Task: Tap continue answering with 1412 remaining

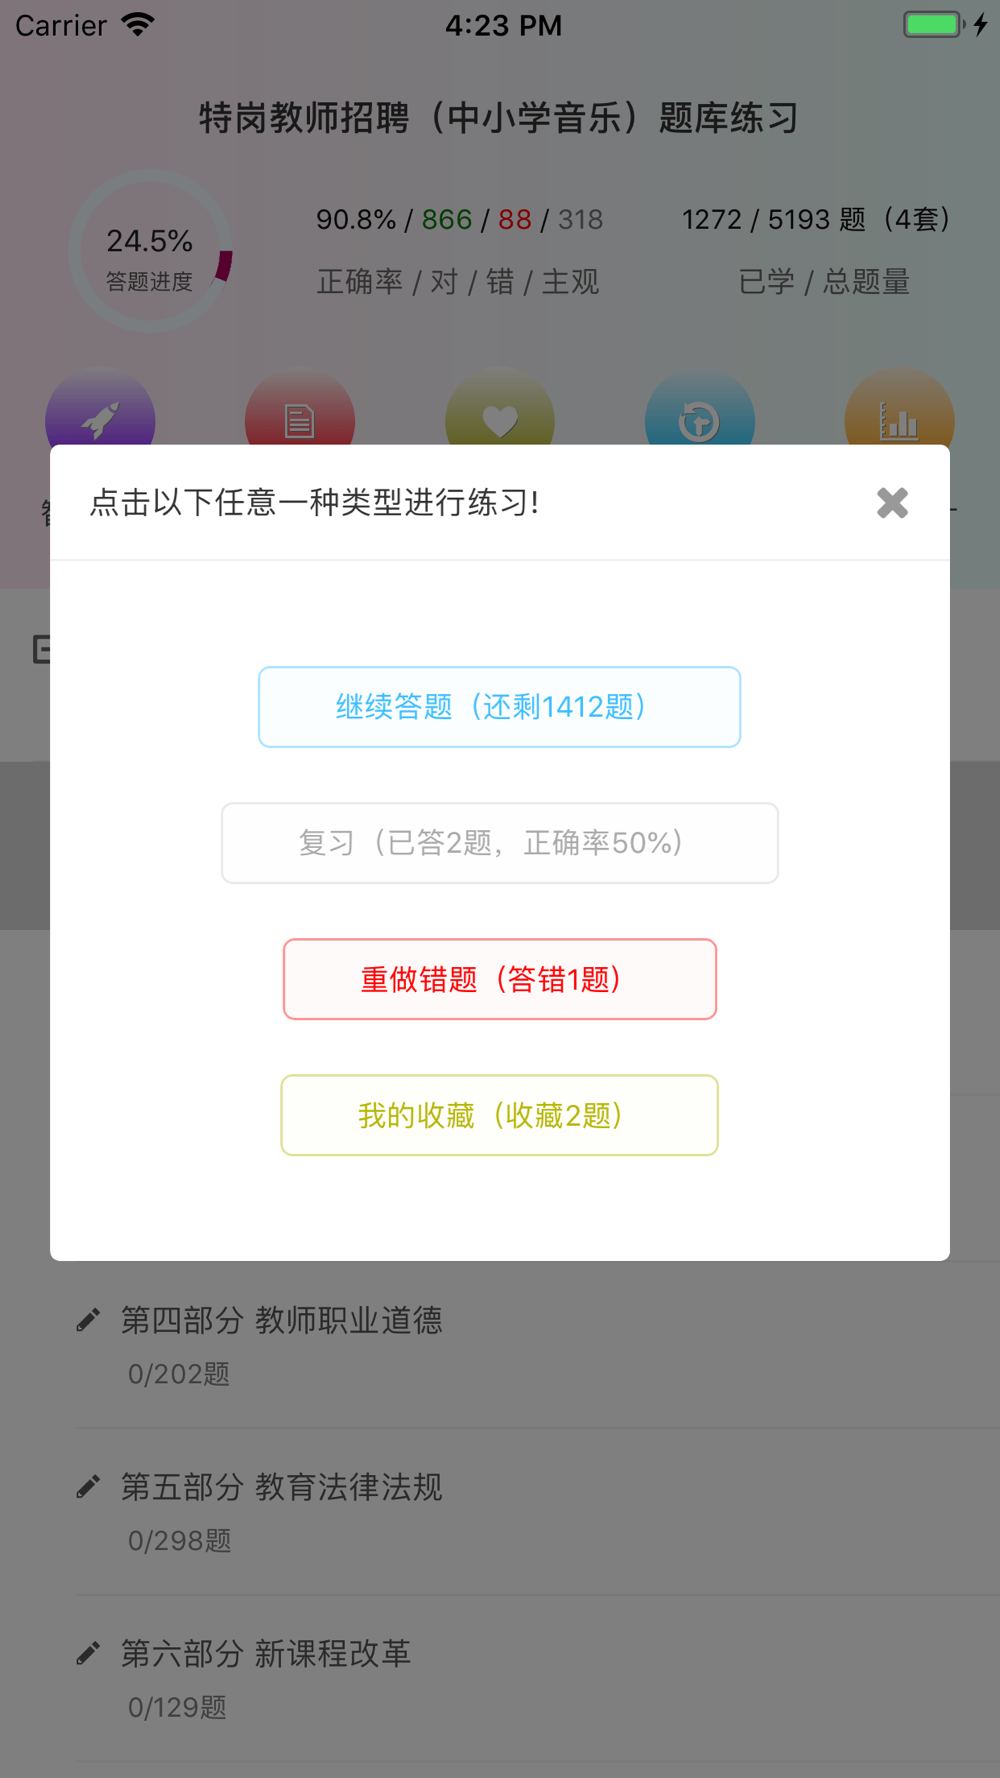Action: [499, 707]
